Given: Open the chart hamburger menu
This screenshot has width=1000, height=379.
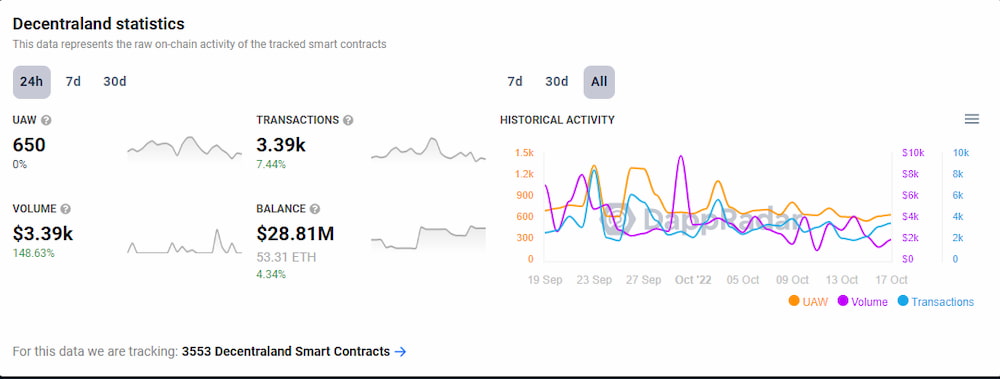Looking at the screenshot, I should pos(971,119).
